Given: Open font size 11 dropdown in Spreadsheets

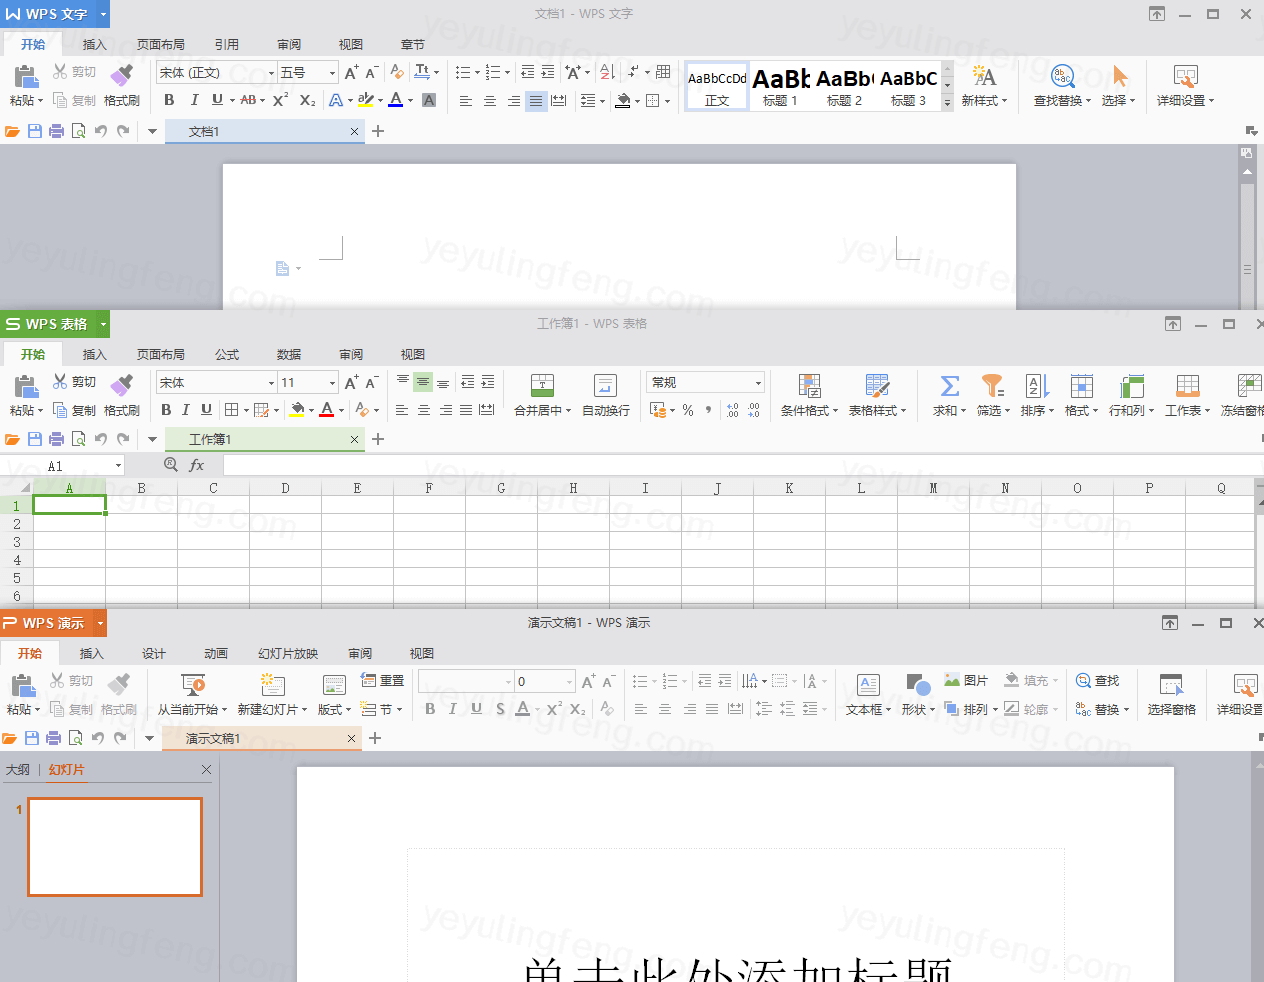Looking at the screenshot, I should [332, 383].
